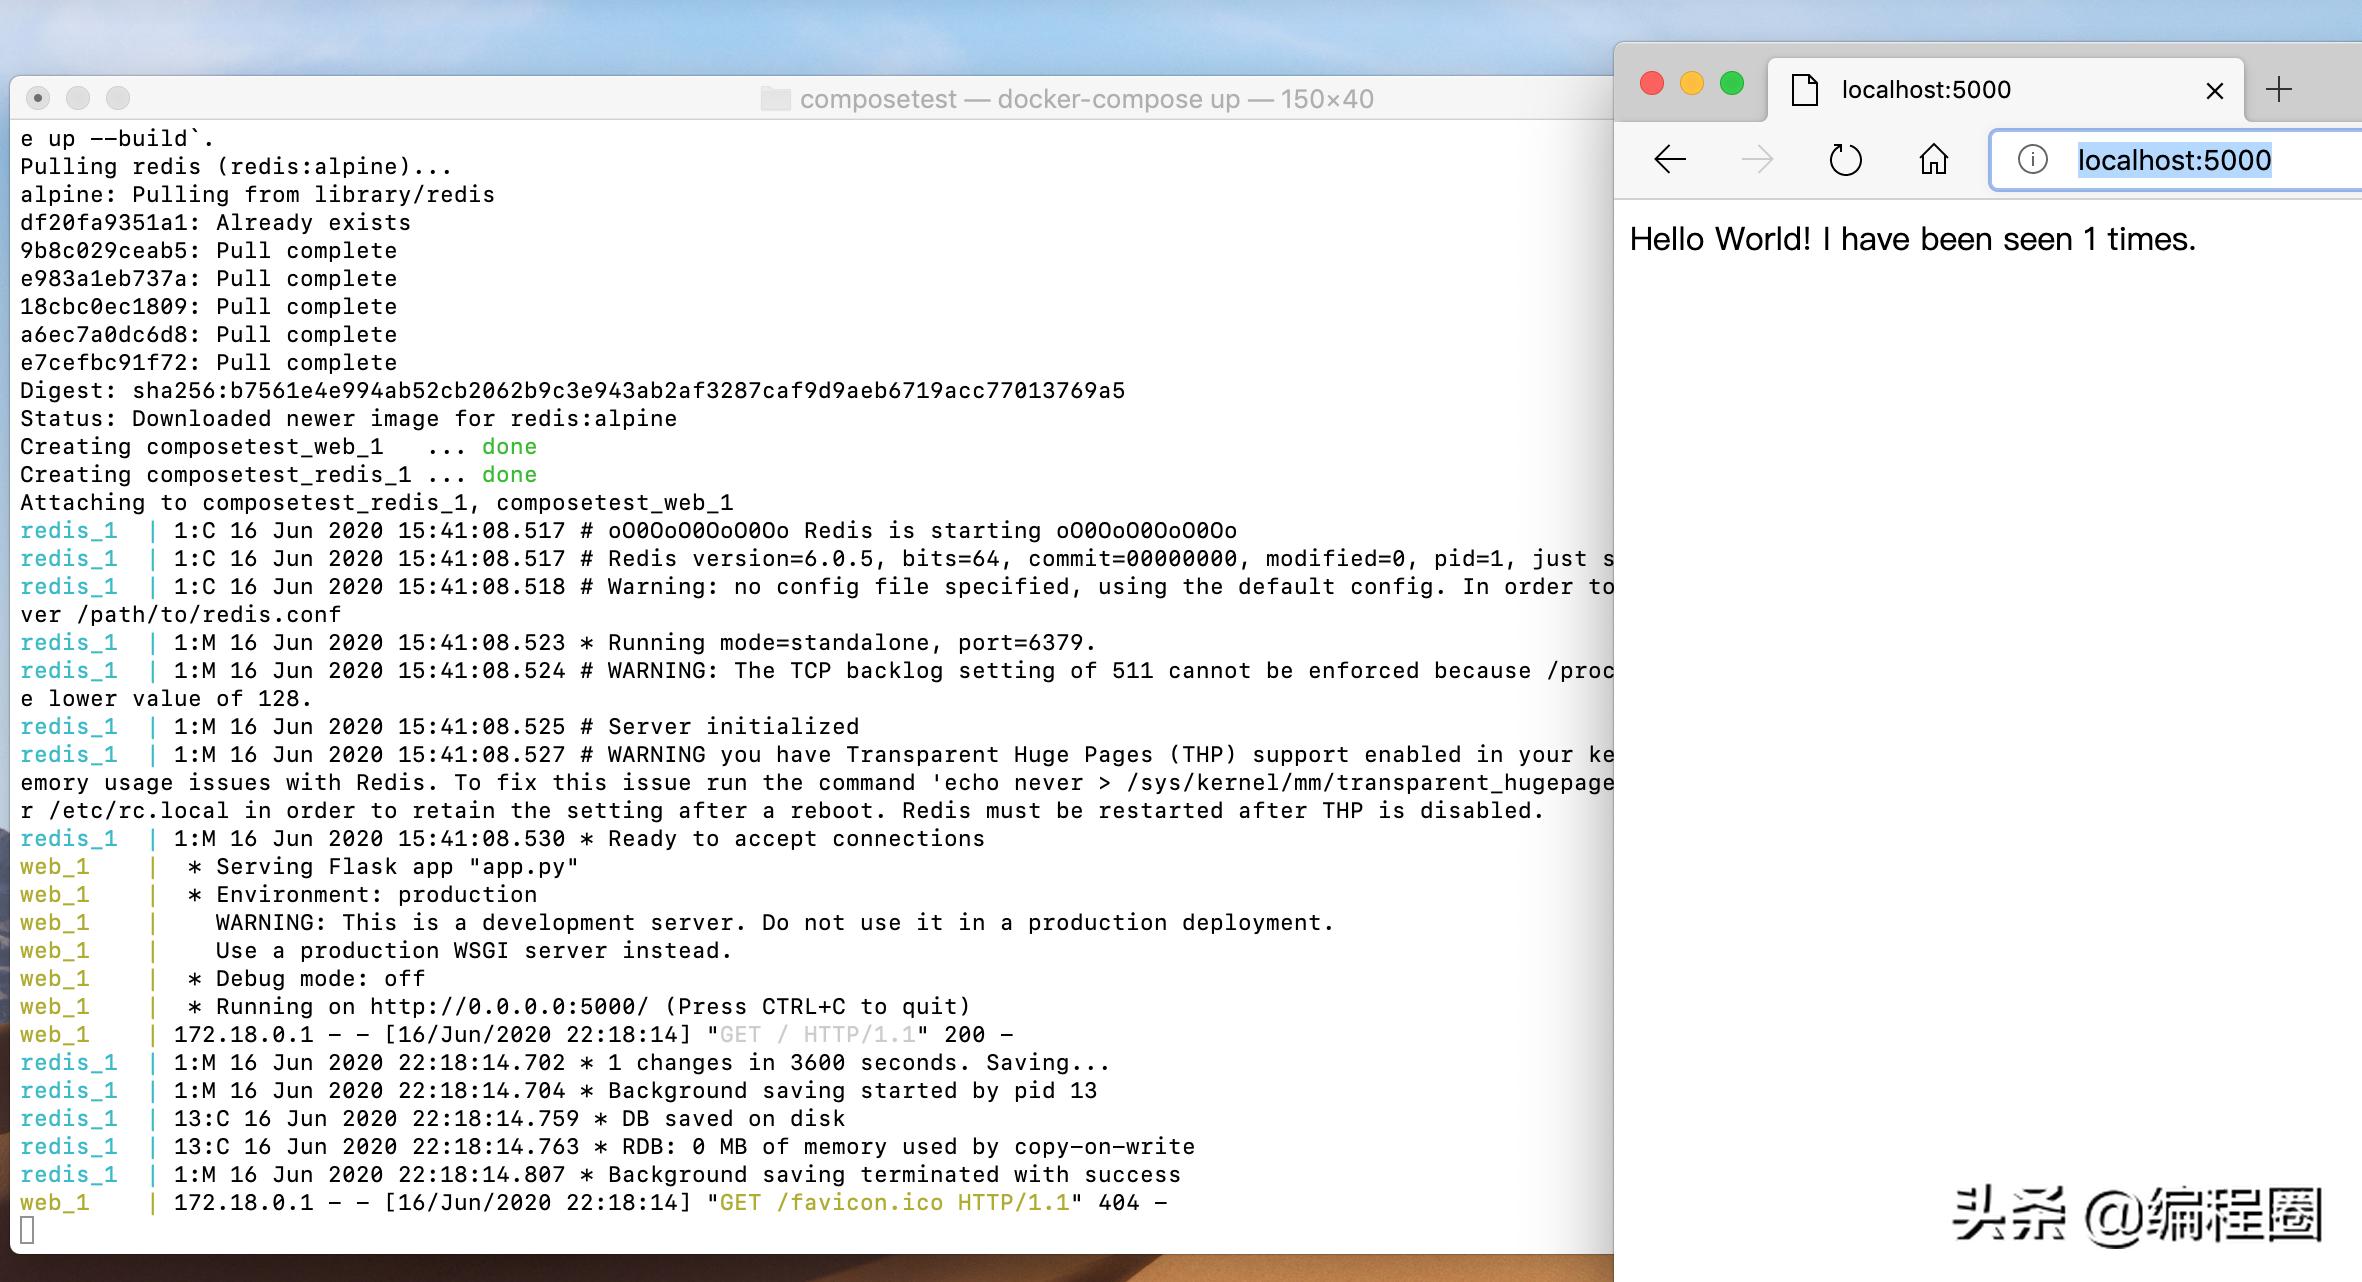
Task: Zoom the composetest terminal window
Action: coord(118,98)
